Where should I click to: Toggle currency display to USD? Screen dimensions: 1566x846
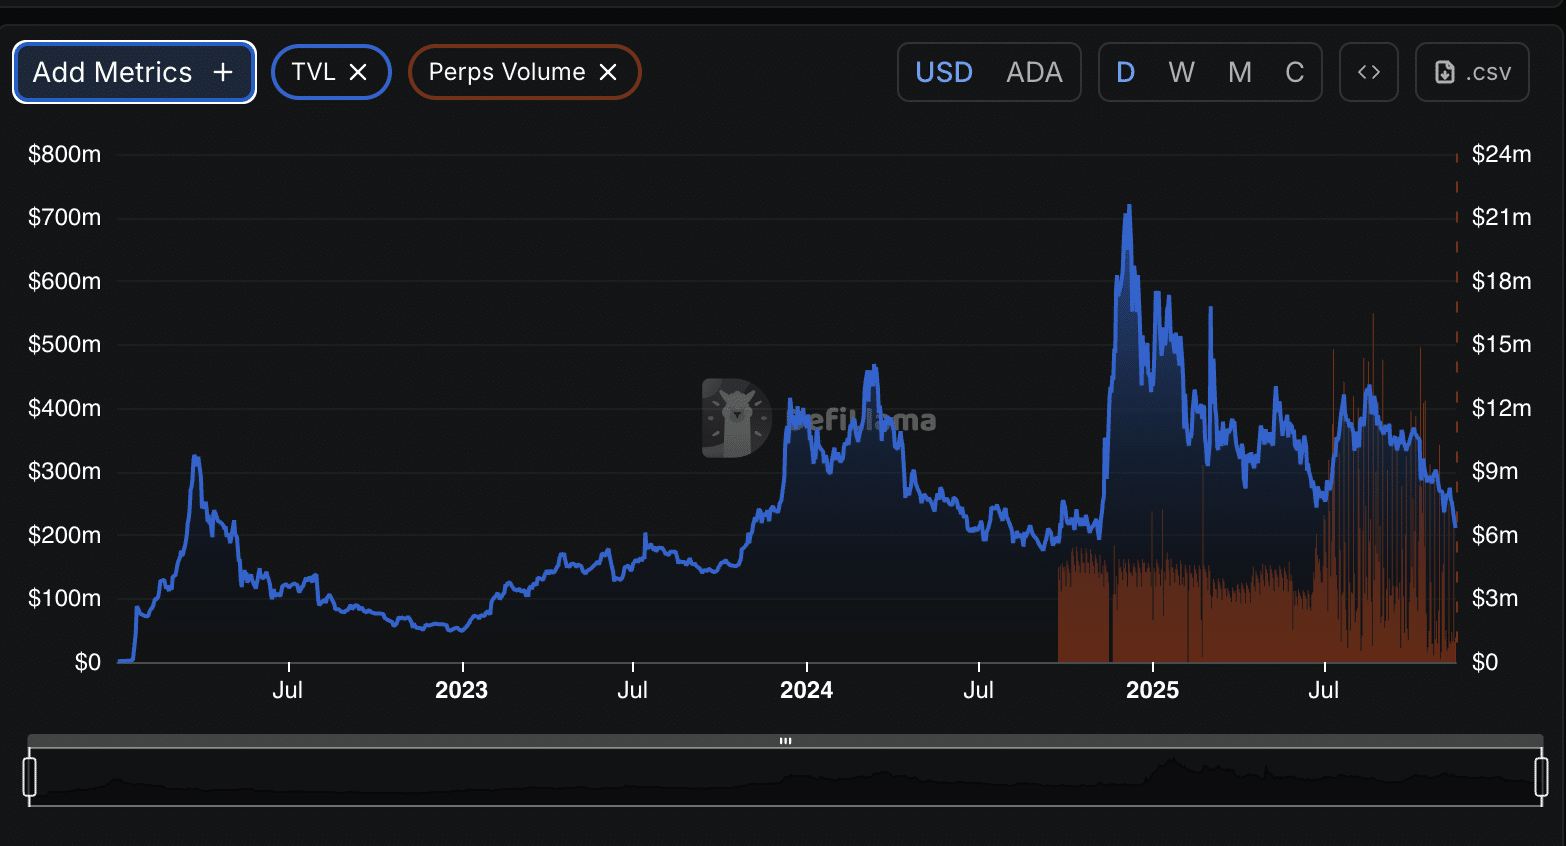(943, 71)
